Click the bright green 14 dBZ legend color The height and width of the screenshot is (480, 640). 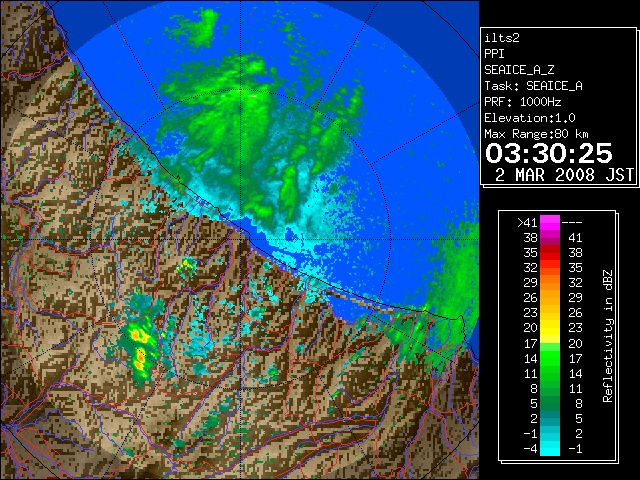tap(550, 358)
